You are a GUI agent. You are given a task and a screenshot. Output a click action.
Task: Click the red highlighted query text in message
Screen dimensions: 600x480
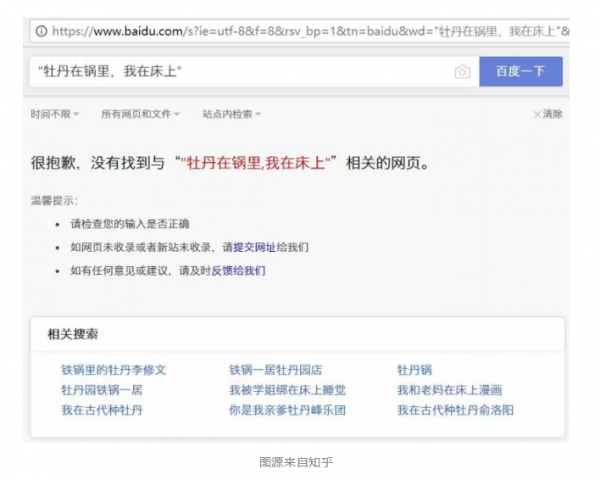[x=255, y=163]
